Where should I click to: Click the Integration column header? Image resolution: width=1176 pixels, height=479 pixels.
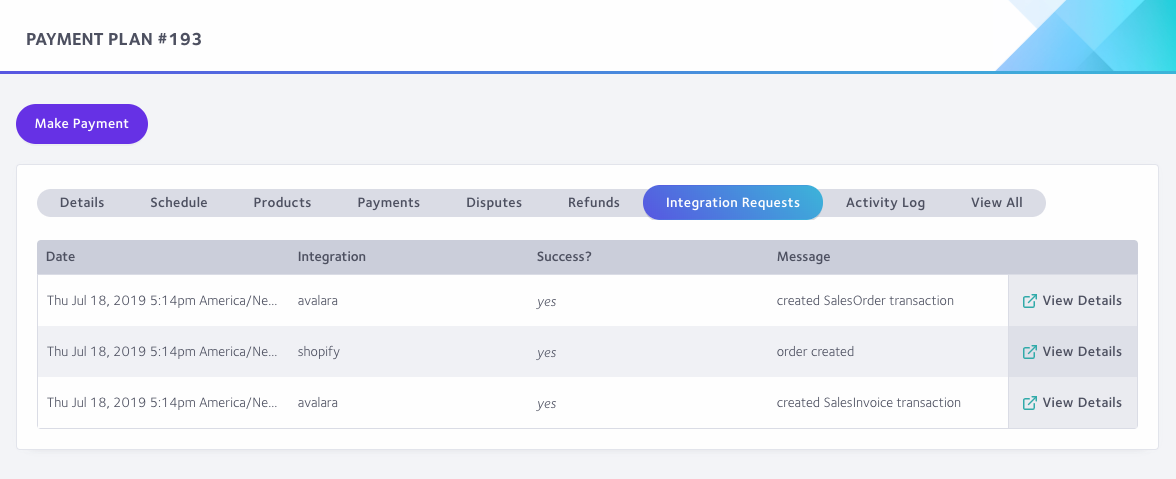(x=332, y=256)
